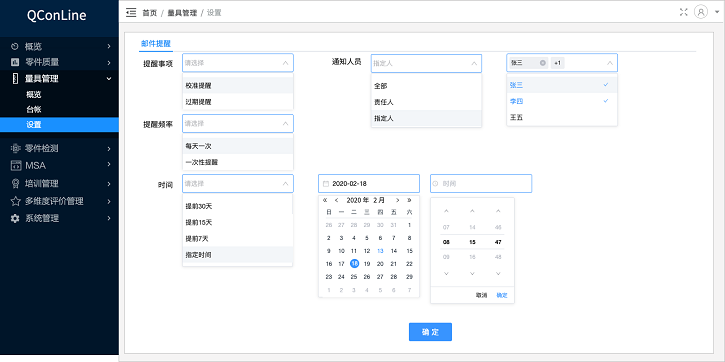Select 王五 in the person list
This screenshot has height=362, width=725.
click(x=562, y=117)
